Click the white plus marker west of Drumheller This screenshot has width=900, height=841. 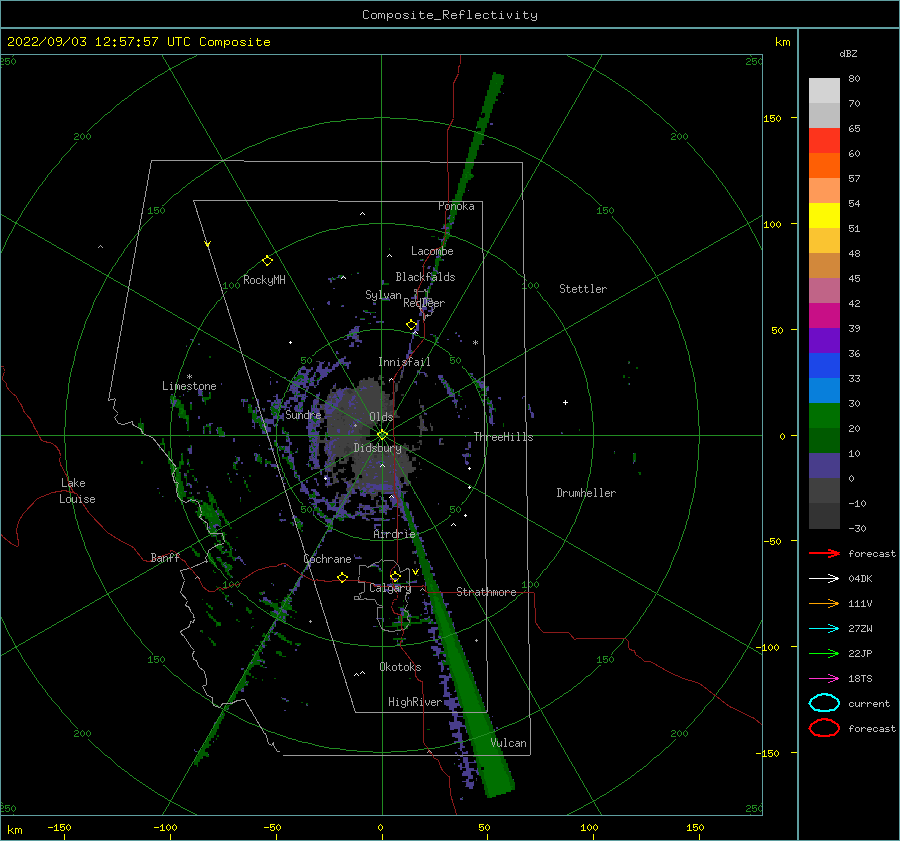pos(565,402)
